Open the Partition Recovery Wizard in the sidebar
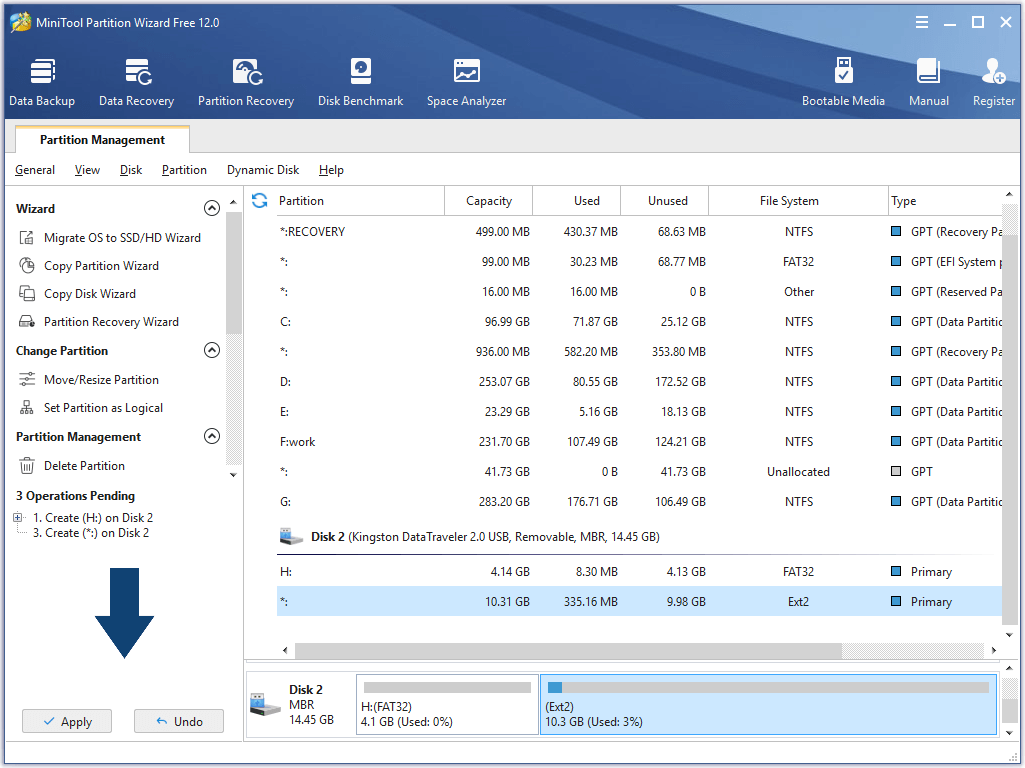Image resolution: width=1025 pixels, height=768 pixels. 99,322
